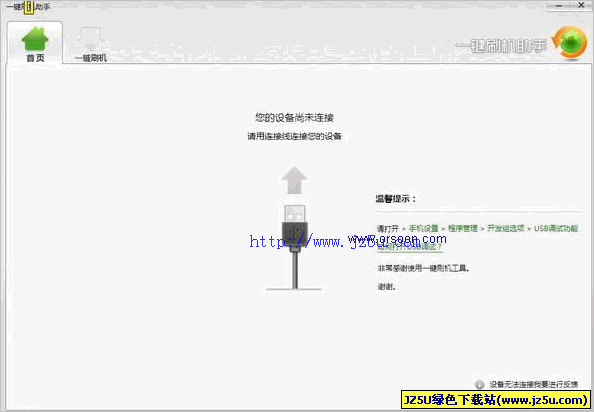Click the 一键刷机助手 logo icon
This screenshot has height=412, width=594.
(x=569, y=42)
